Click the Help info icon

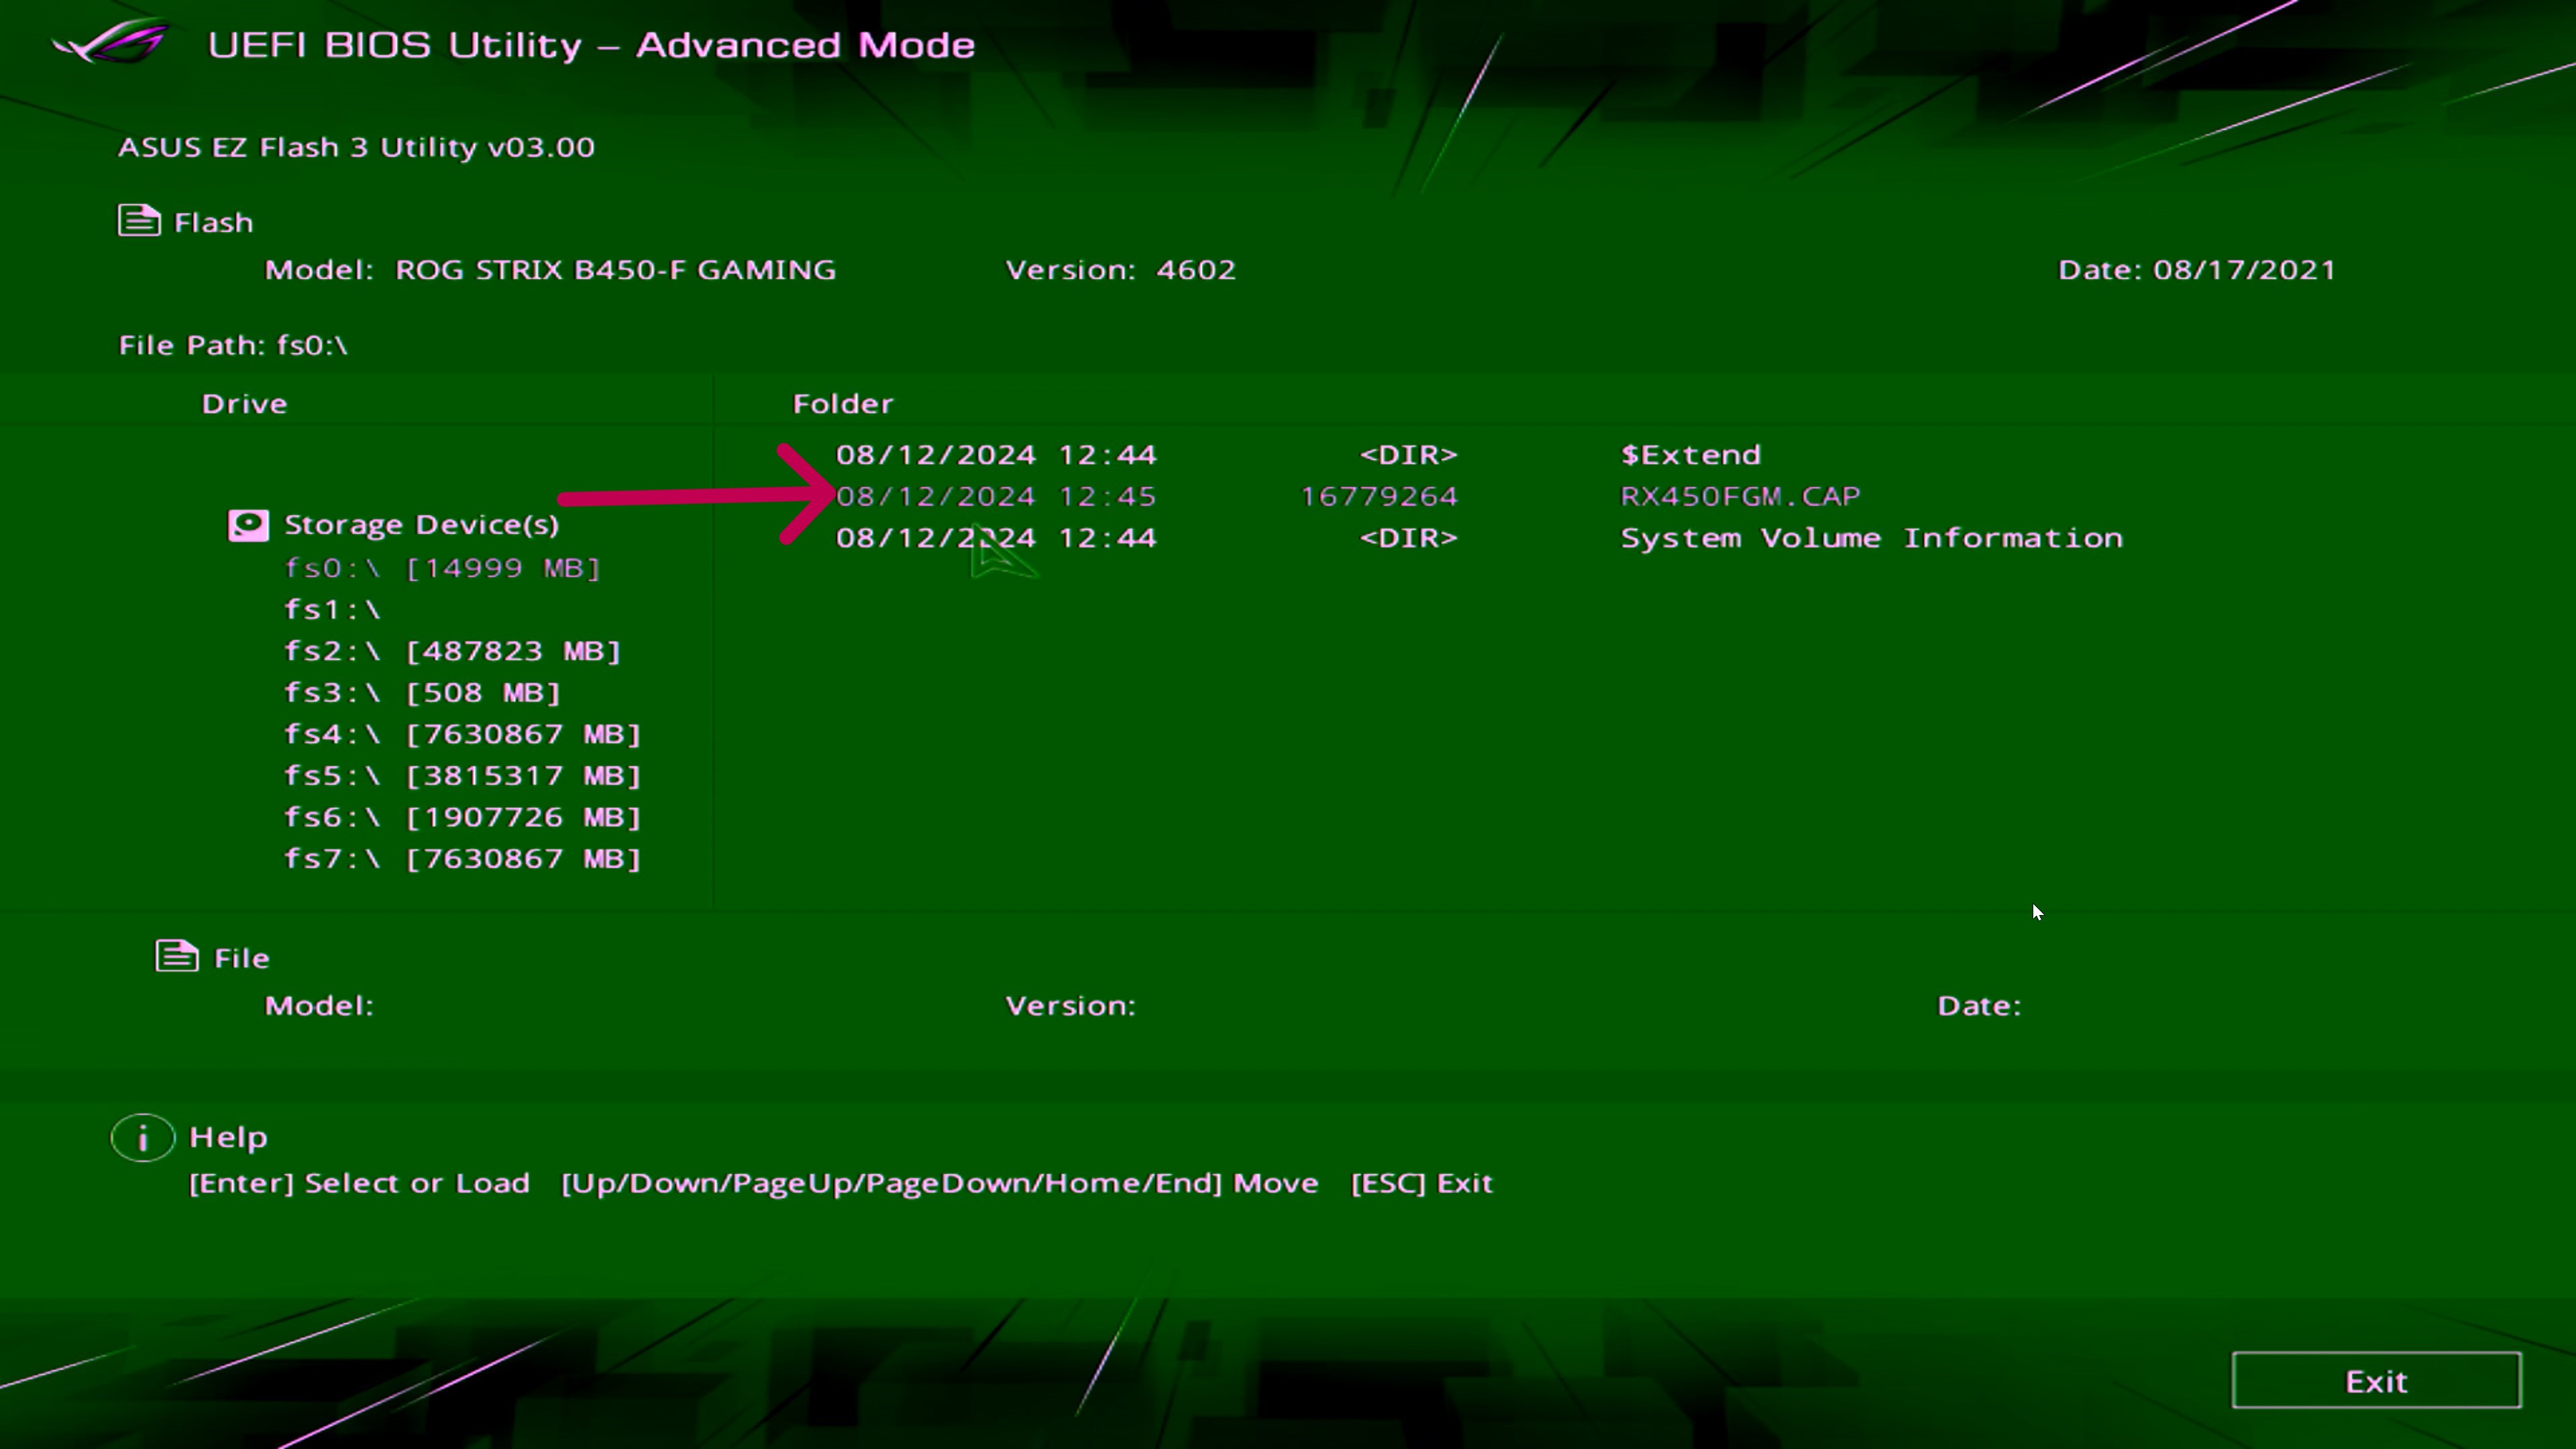click(143, 1138)
